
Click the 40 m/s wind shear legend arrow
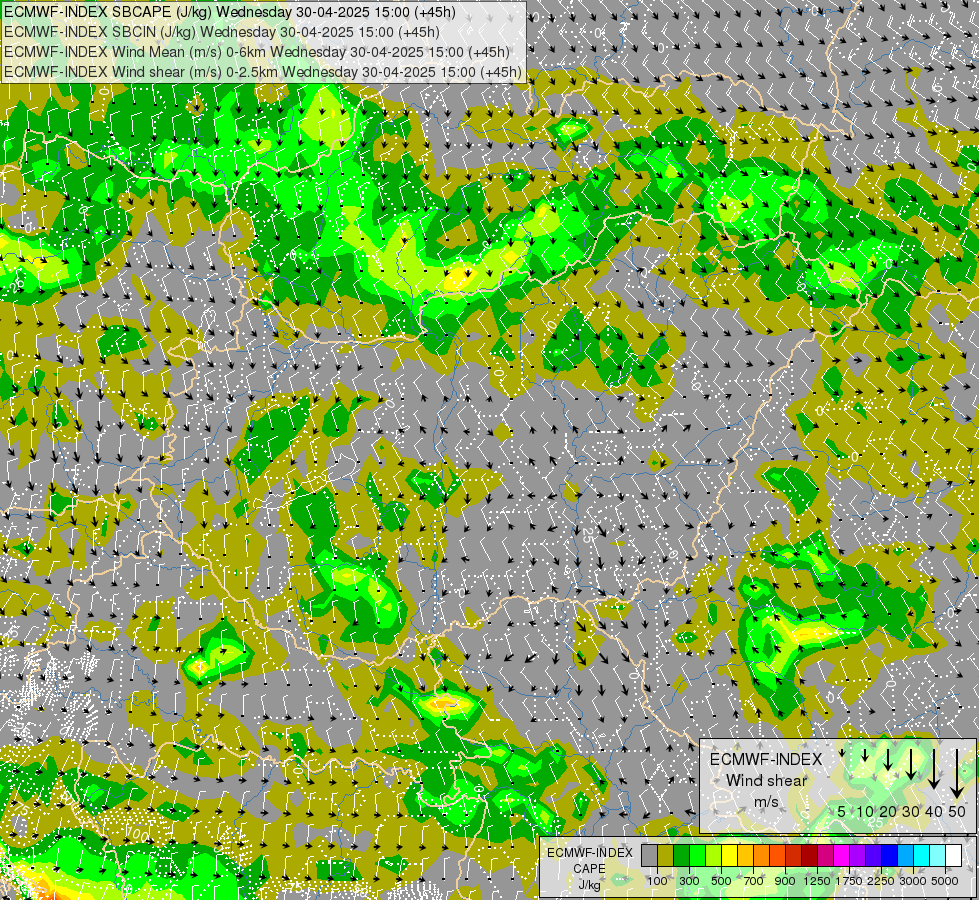[934, 769]
